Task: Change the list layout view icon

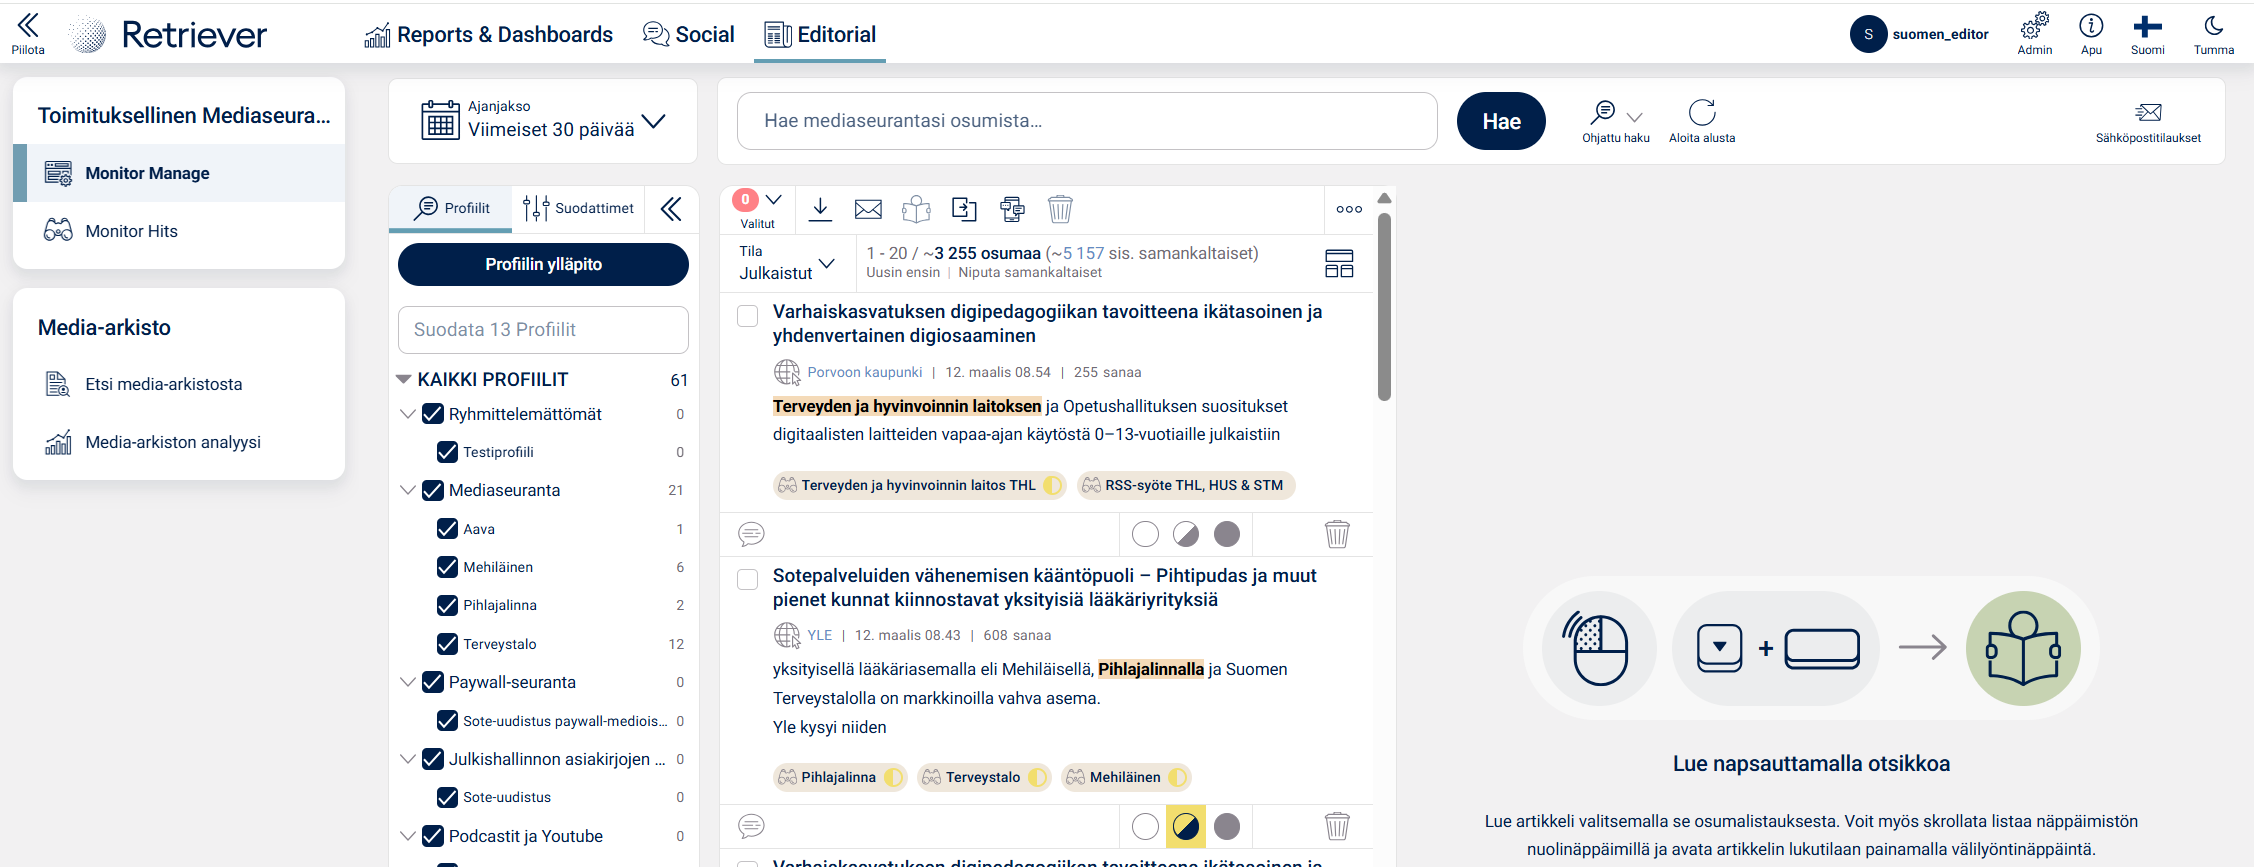Action: (1339, 263)
